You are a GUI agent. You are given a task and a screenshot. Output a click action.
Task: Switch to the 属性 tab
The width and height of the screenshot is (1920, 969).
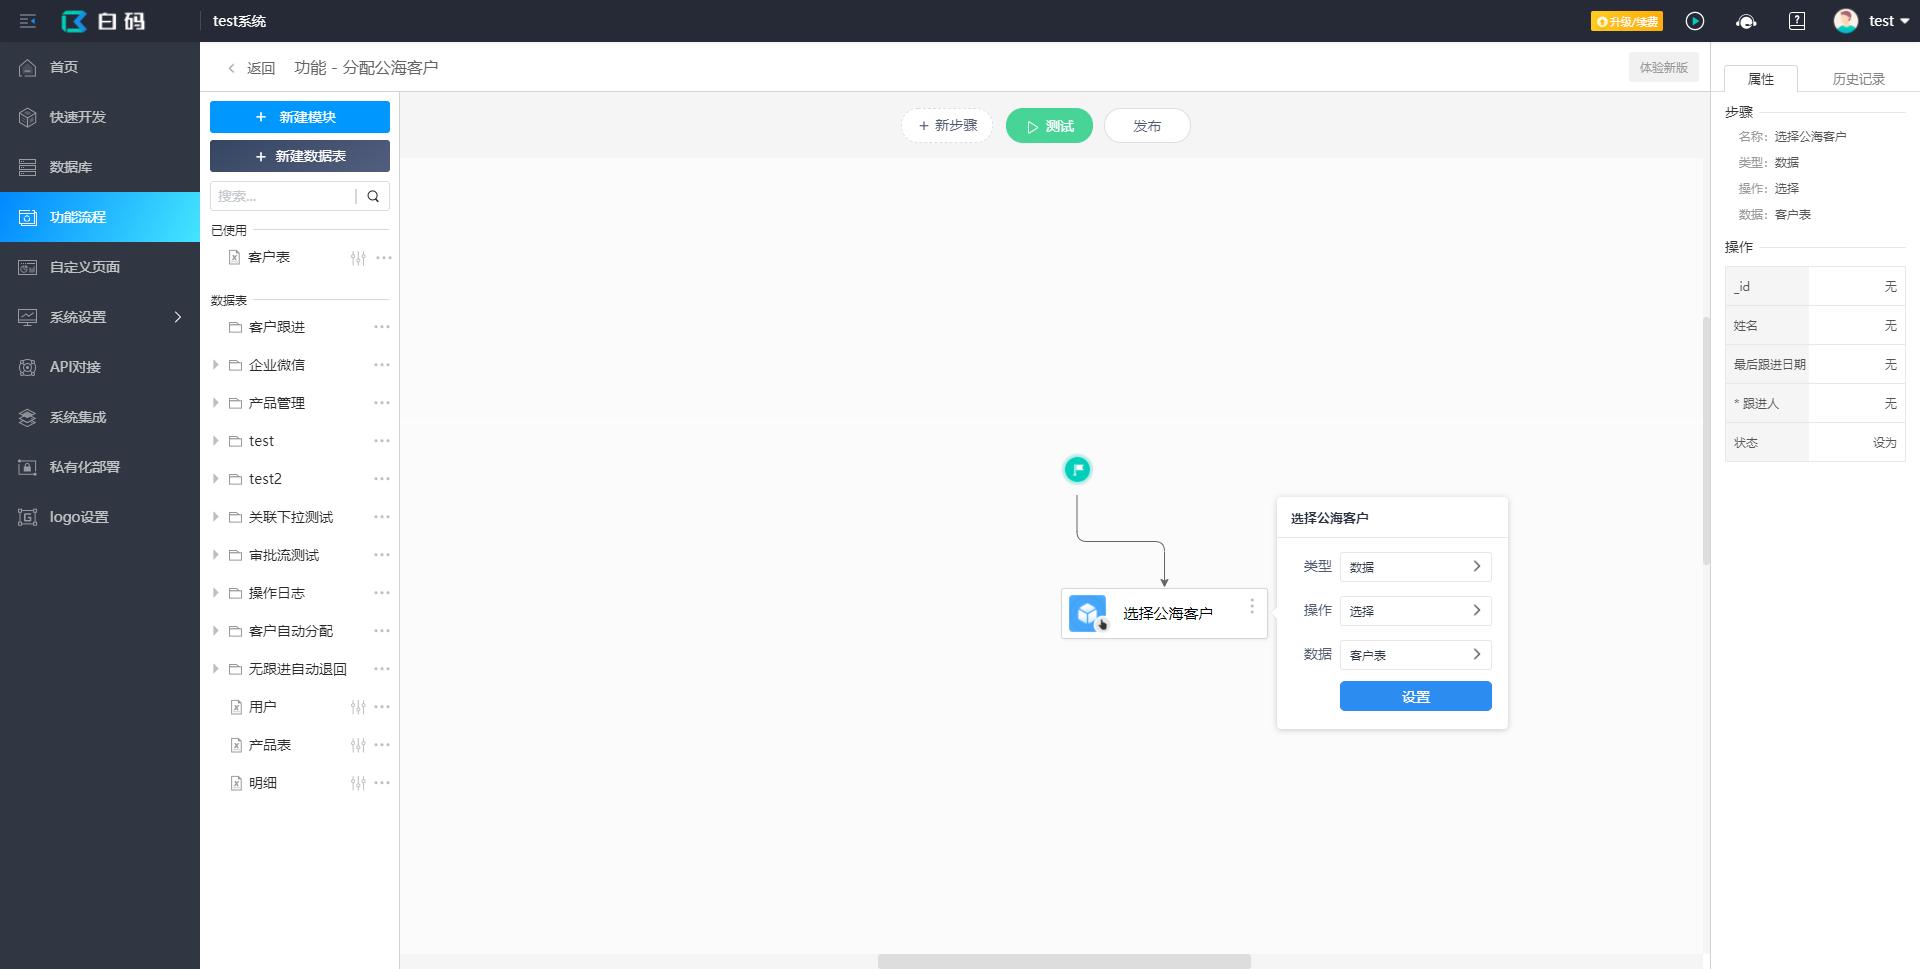[x=1761, y=79]
